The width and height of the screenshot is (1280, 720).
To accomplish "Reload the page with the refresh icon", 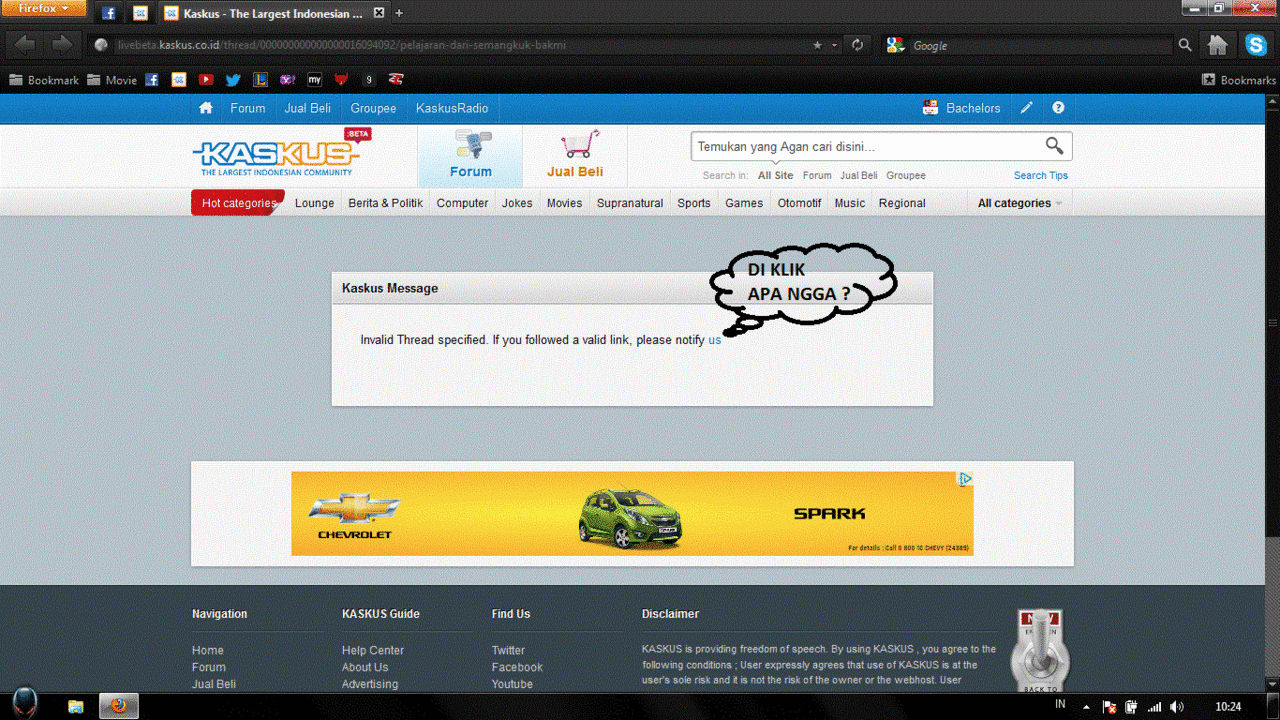I will pyautogui.click(x=857, y=45).
